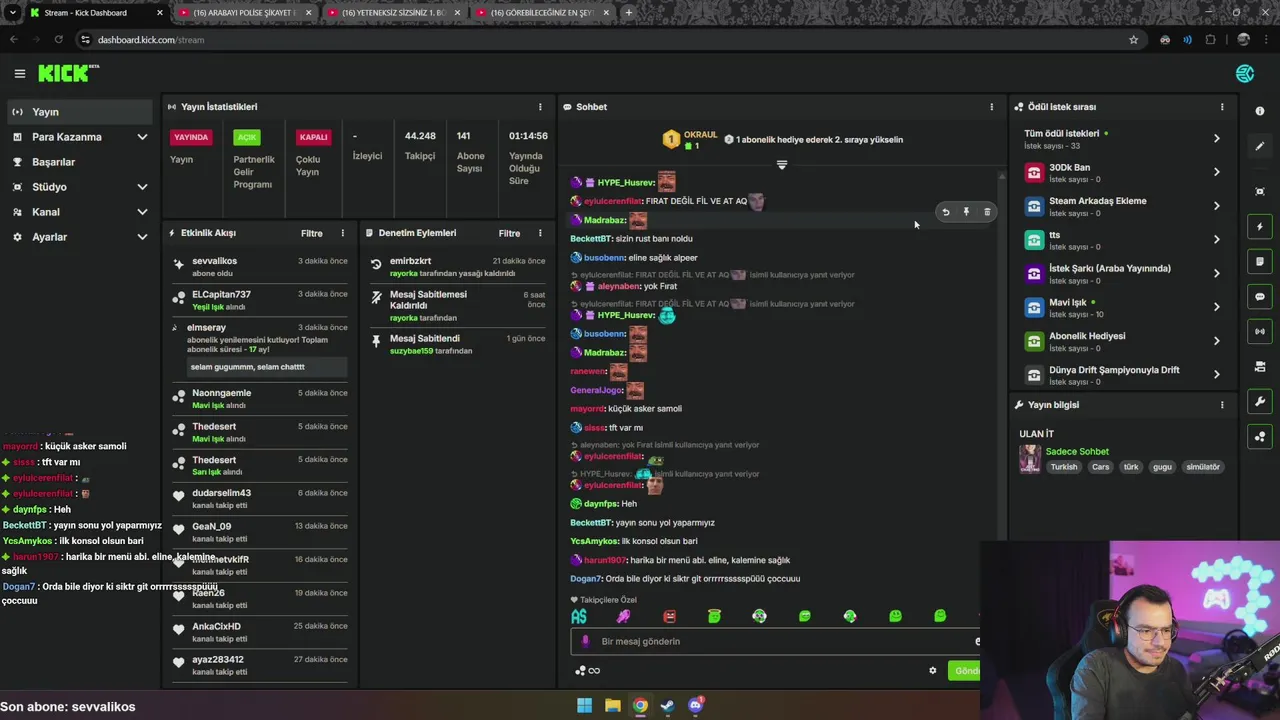
Task: Click the stream category thumbnail in Yayın bilgisi
Action: click(x=1030, y=459)
